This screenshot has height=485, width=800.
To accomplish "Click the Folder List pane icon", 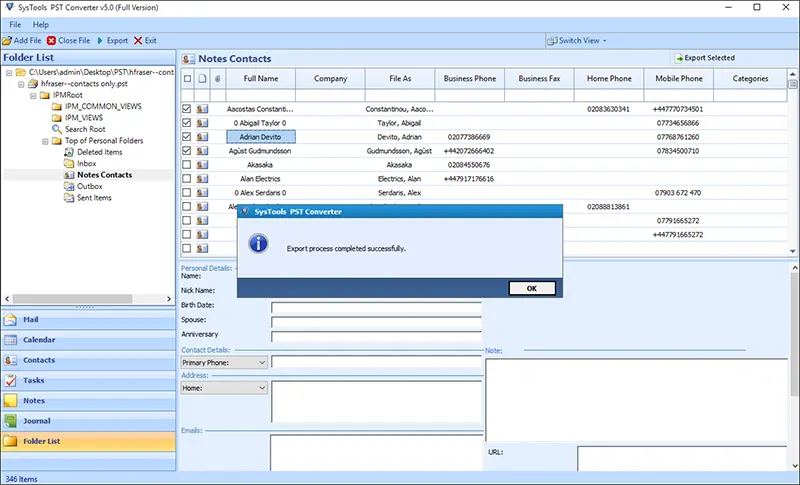I will 11,441.
